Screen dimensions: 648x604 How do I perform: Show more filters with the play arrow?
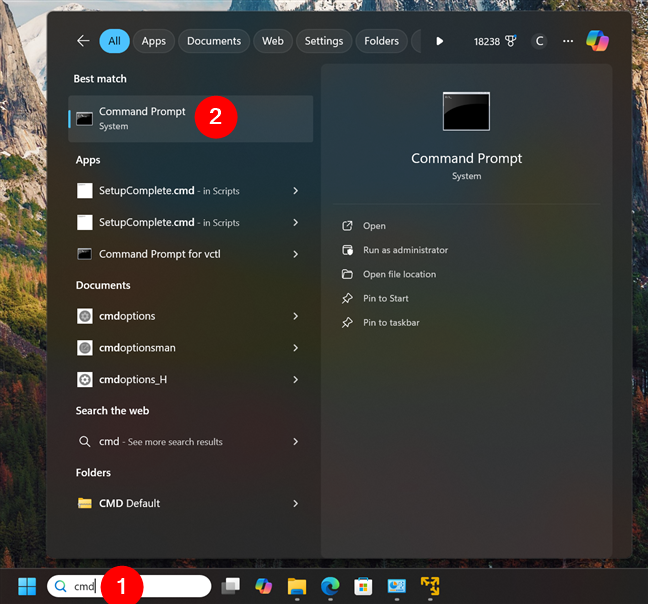(440, 41)
